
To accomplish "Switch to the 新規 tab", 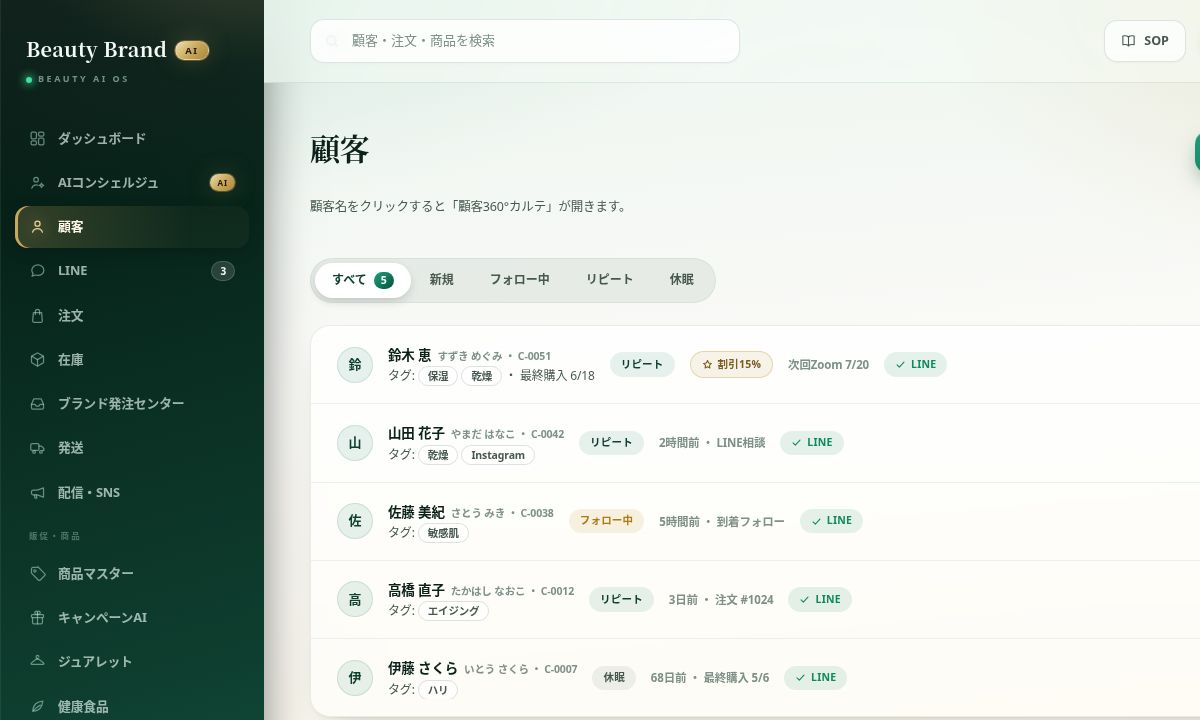I will pos(441,280).
